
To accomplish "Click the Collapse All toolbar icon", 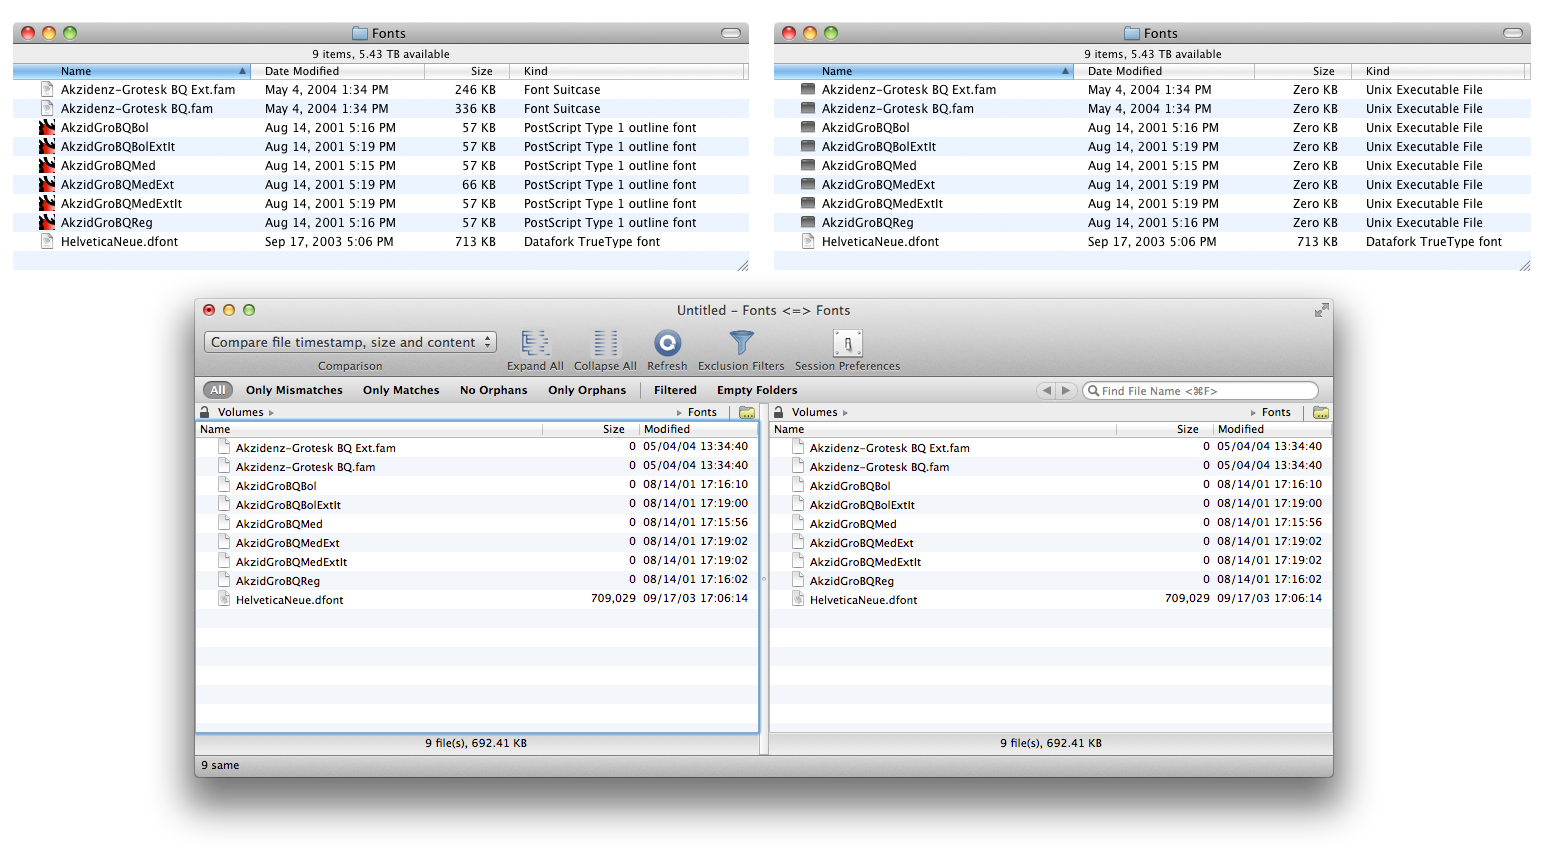I will (605, 343).
